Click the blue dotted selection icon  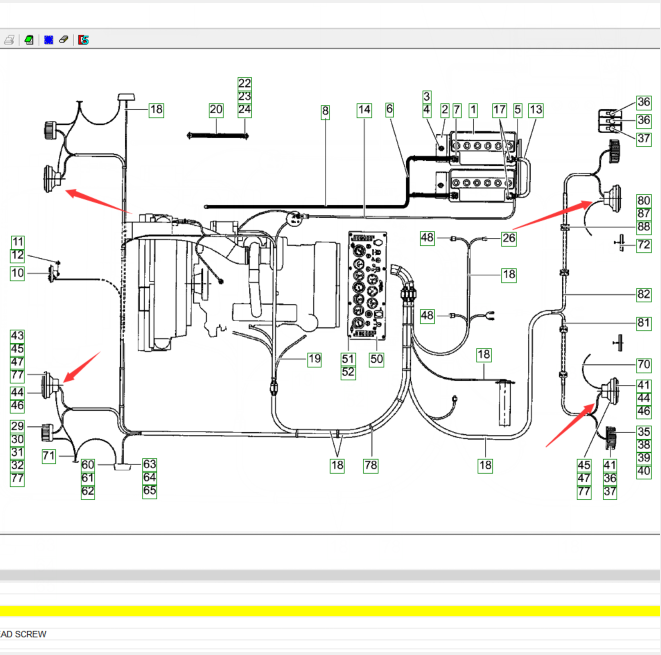click(47, 40)
